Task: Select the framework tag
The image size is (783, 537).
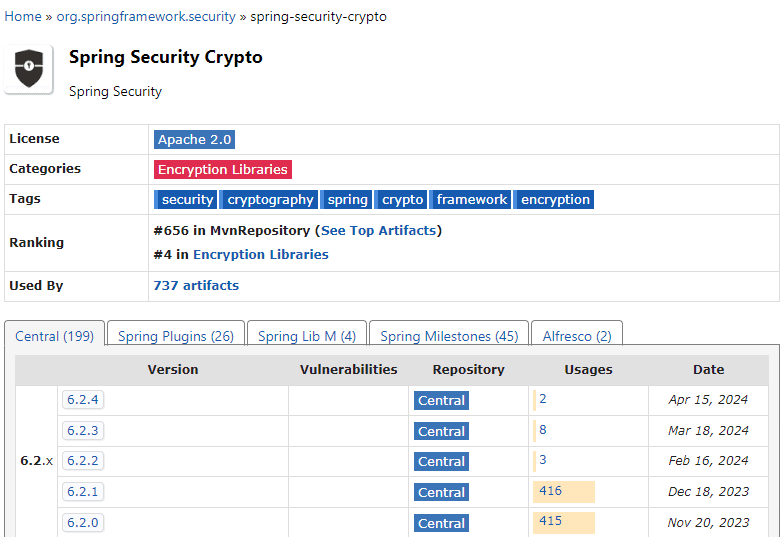Action: pos(470,199)
